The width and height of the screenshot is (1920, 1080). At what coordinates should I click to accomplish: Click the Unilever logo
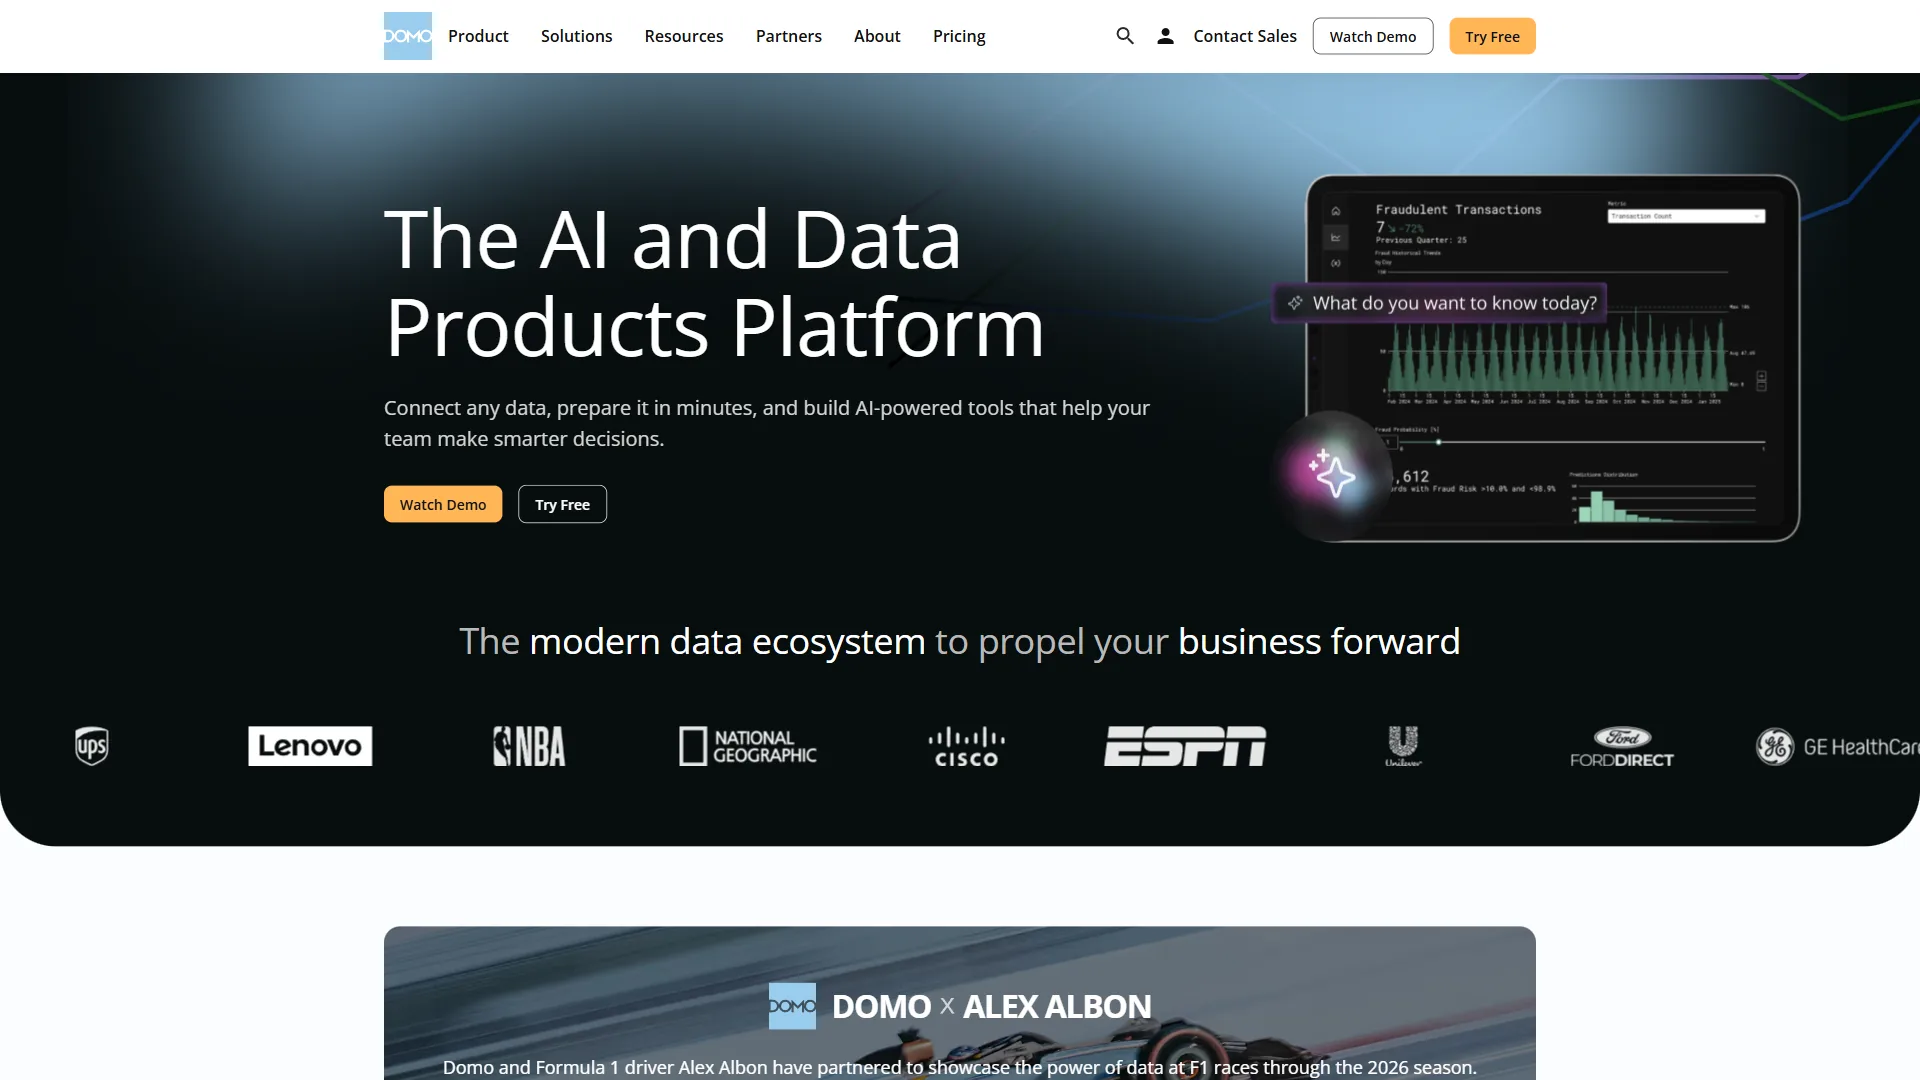(x=1403, y=746)
